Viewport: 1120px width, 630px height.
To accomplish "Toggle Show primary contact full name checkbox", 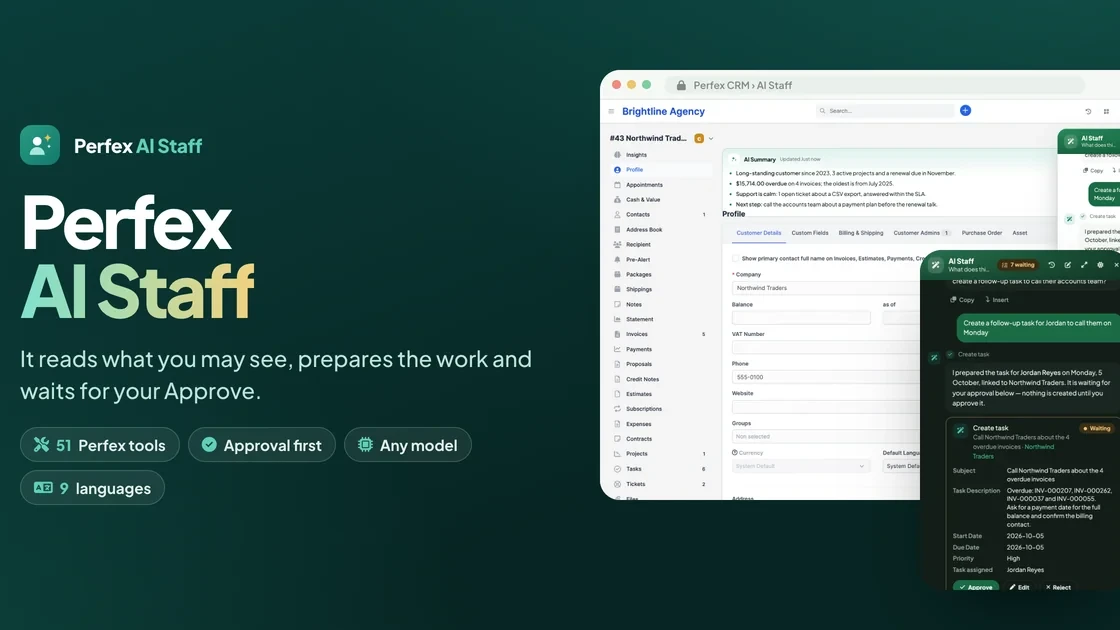I will coord(736,259).
